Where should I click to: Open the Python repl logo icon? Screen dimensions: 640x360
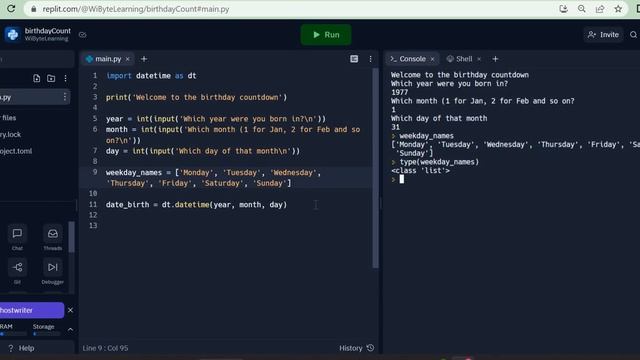(x=13, y=34)
